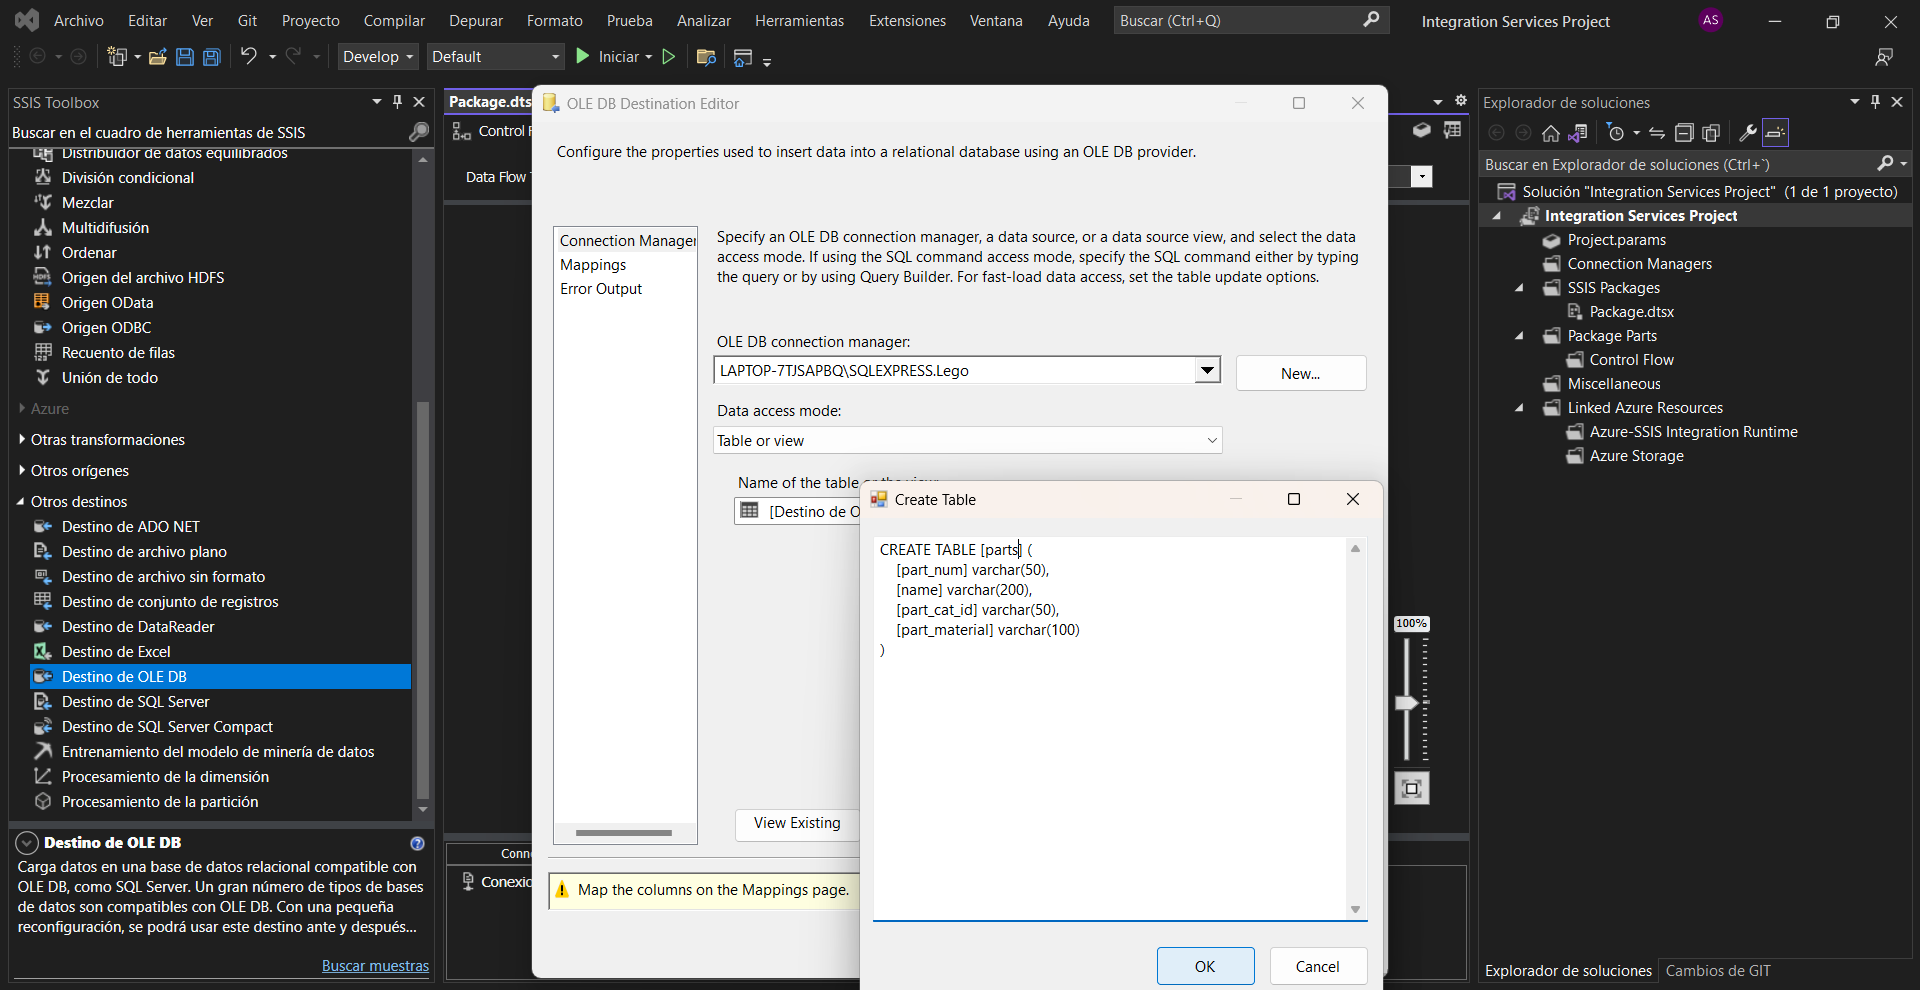Switch to the Cambios de GIT tab

1717,971
